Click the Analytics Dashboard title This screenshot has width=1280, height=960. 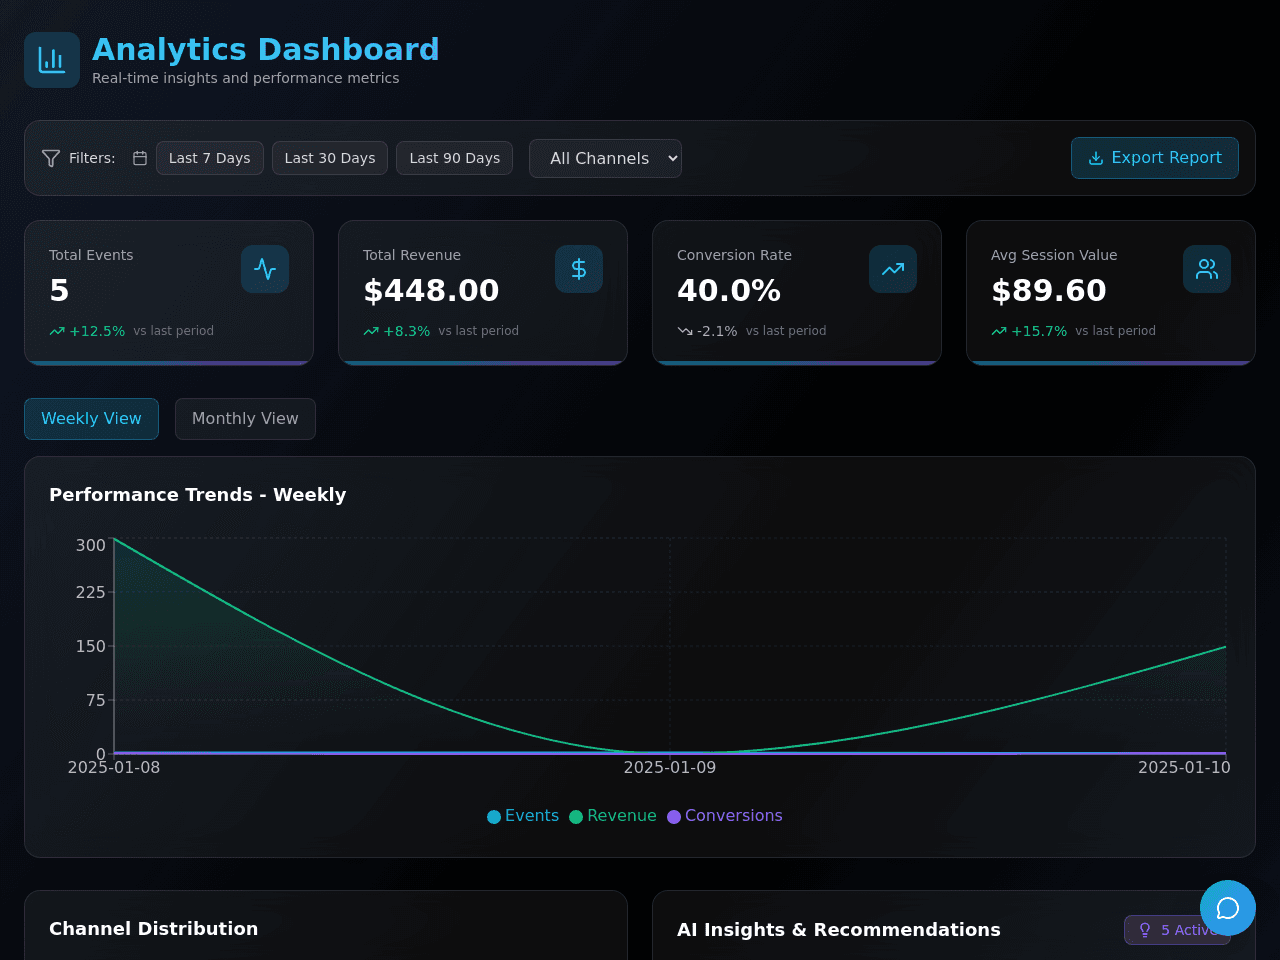coord(266,49)
